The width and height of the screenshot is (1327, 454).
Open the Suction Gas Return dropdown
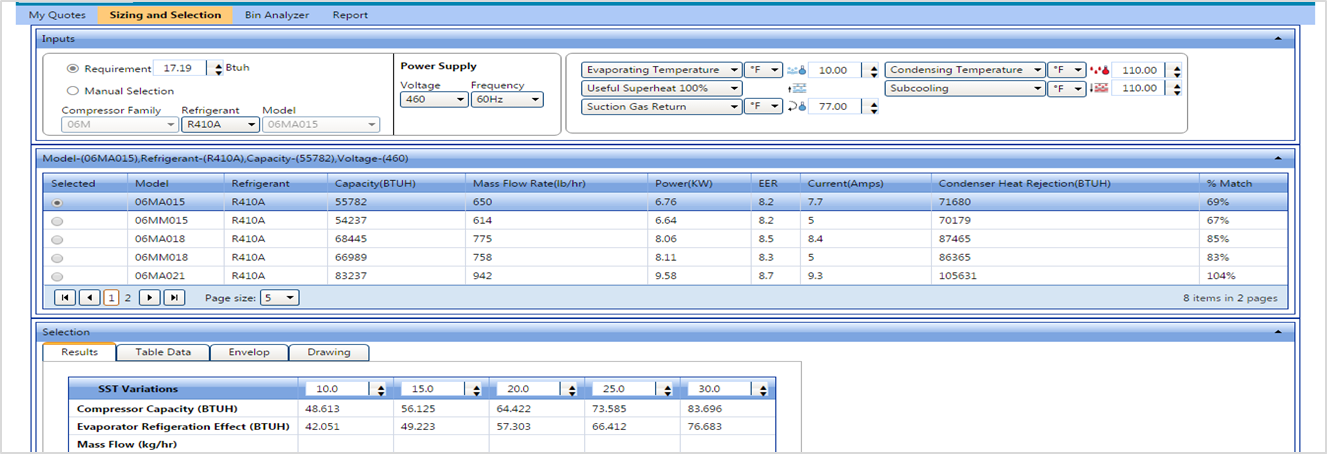coord(661,106)
